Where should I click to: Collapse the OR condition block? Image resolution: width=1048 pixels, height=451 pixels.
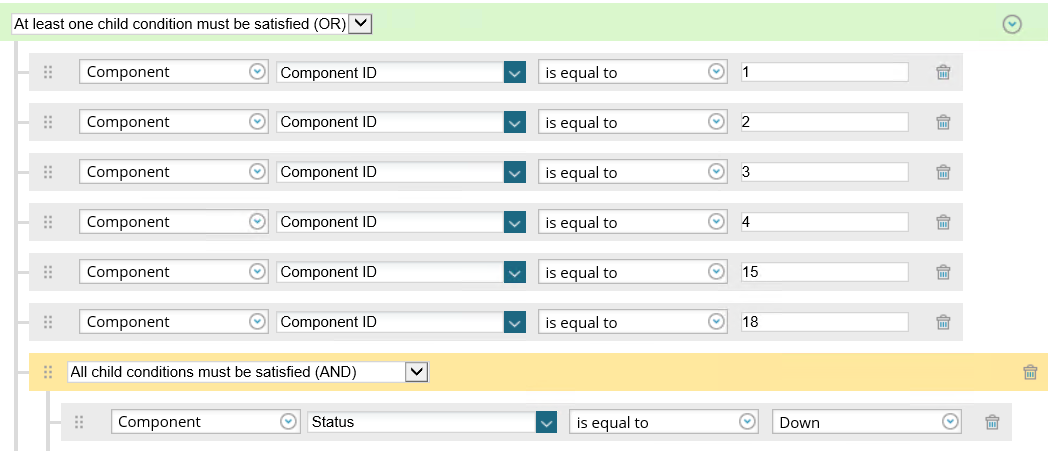[1012, 24]
